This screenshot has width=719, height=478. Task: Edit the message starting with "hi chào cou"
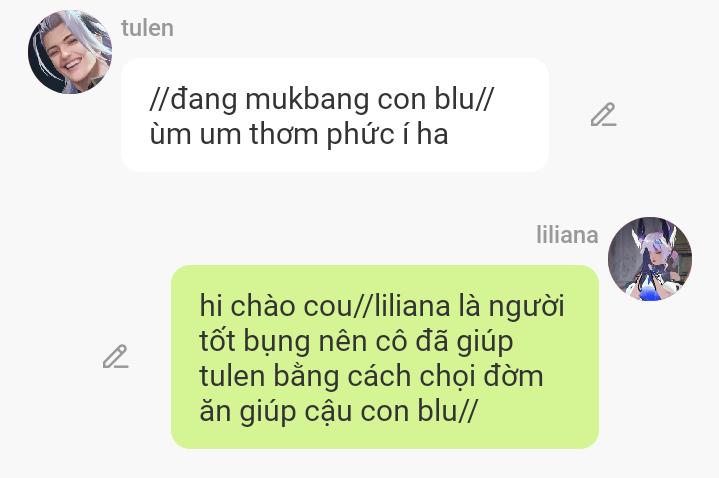(x=116, y=356)
